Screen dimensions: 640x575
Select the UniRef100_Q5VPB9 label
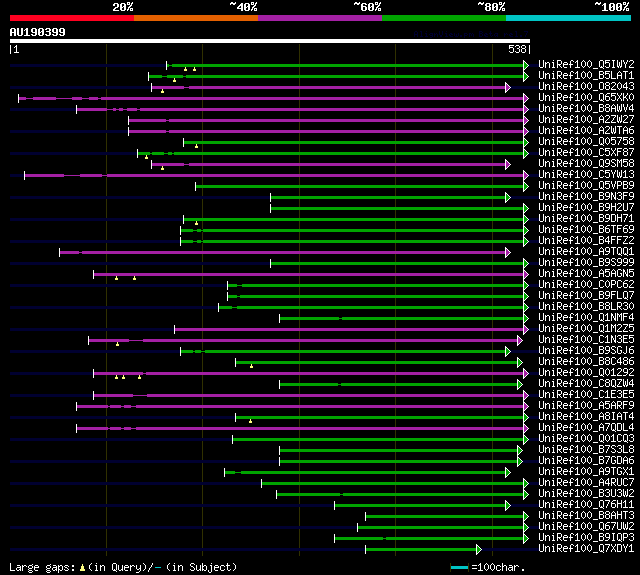586,186
